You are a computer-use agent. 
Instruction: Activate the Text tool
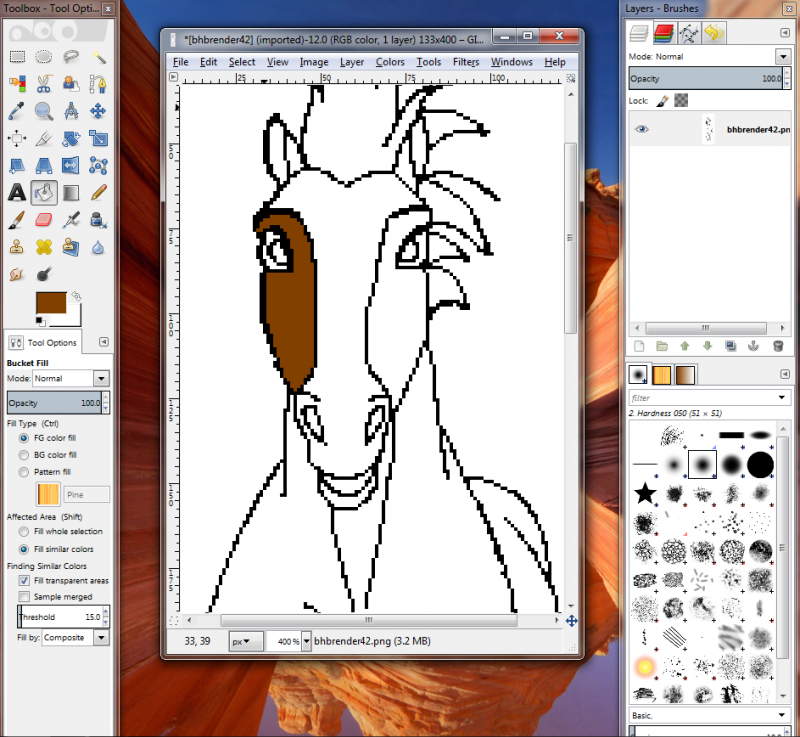tap(17, 193)
